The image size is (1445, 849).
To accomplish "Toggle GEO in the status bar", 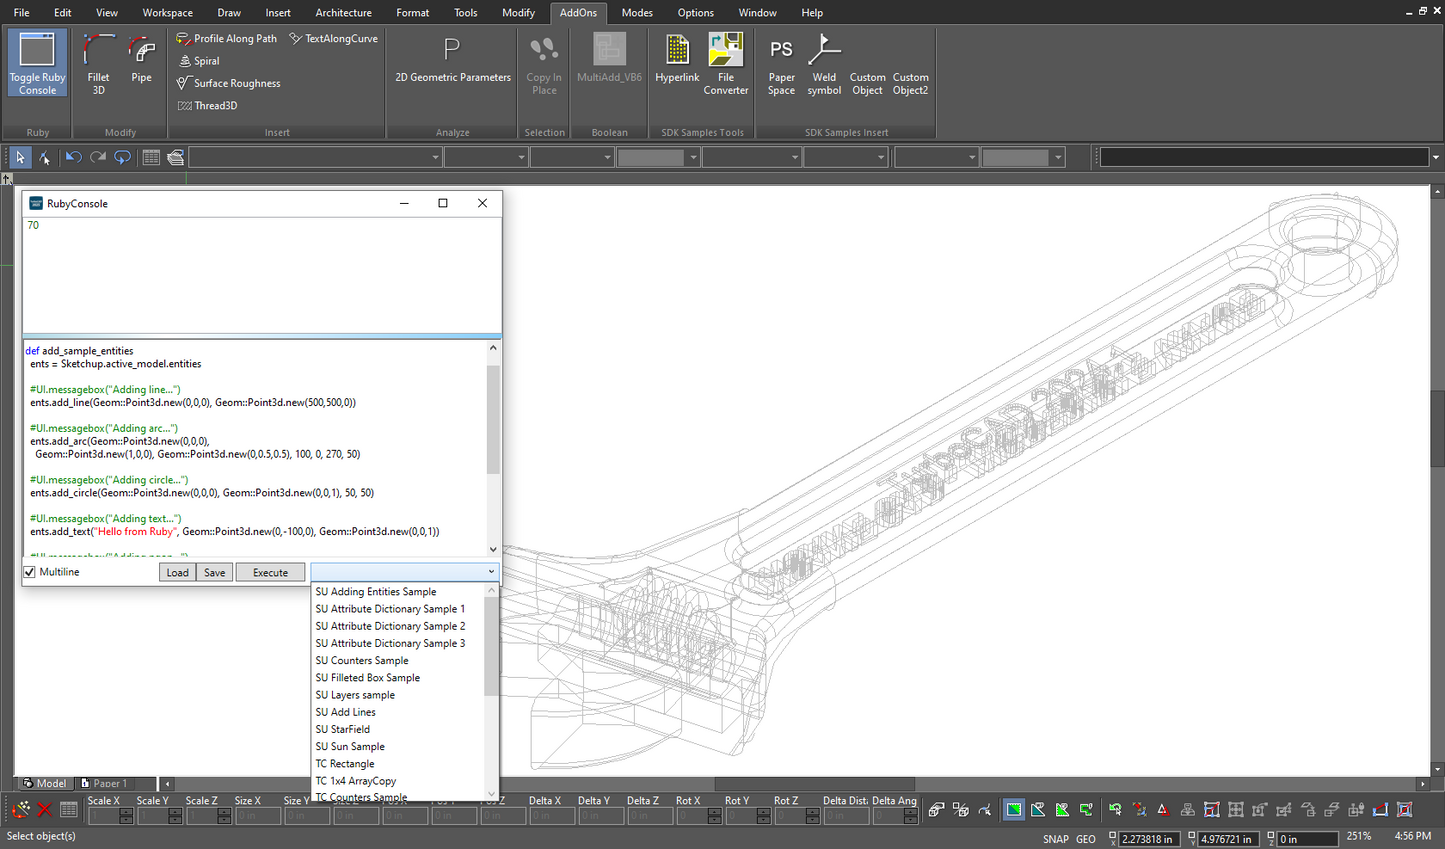I will [x=1086, y=839].
